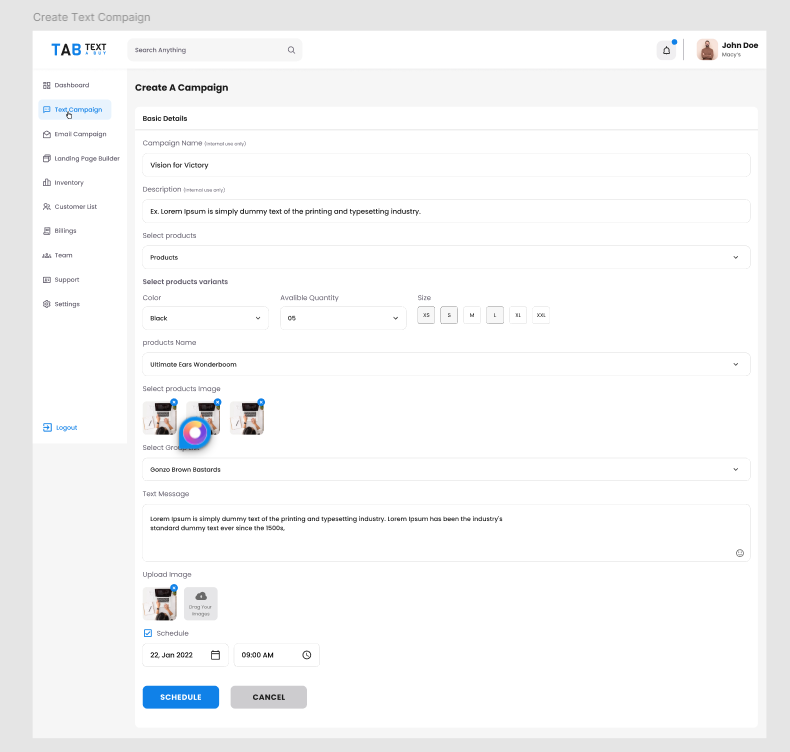
Task: Expand the Gonzo Brown Bastards group dropdown
Action: tap(446, 469)
